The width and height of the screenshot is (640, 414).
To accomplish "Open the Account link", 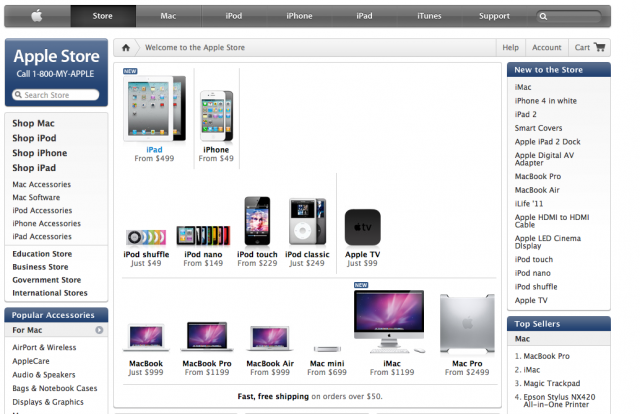I will [547, 47].
